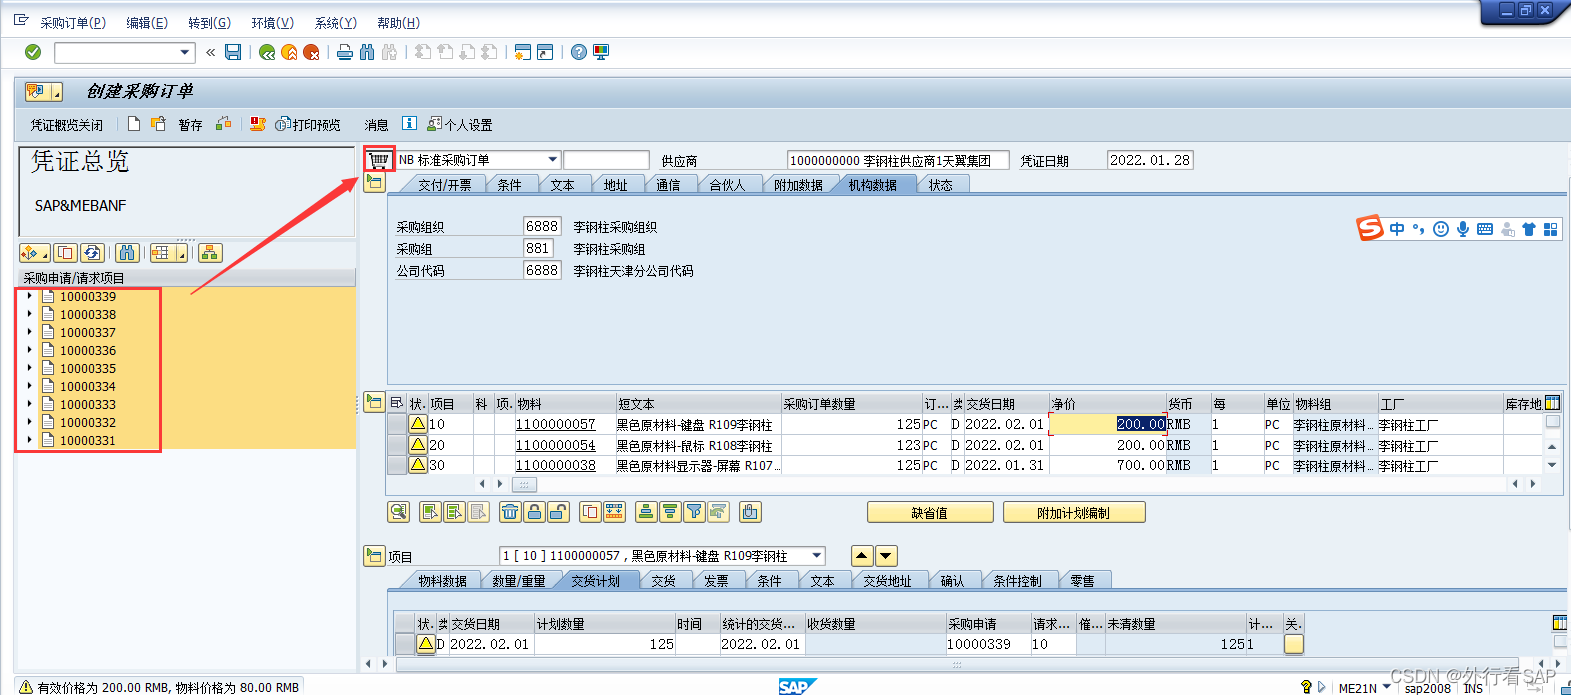Collapse the header section toggle icon

374,182
